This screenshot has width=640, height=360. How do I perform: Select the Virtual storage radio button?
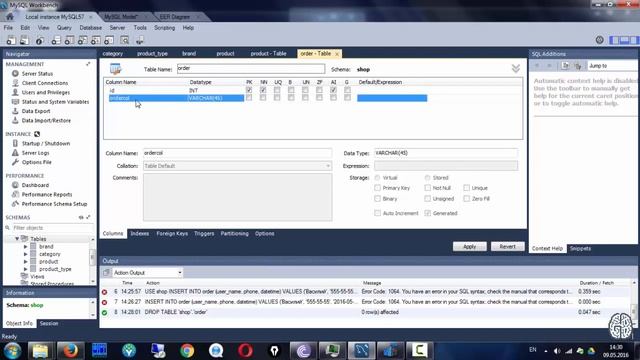378,178
